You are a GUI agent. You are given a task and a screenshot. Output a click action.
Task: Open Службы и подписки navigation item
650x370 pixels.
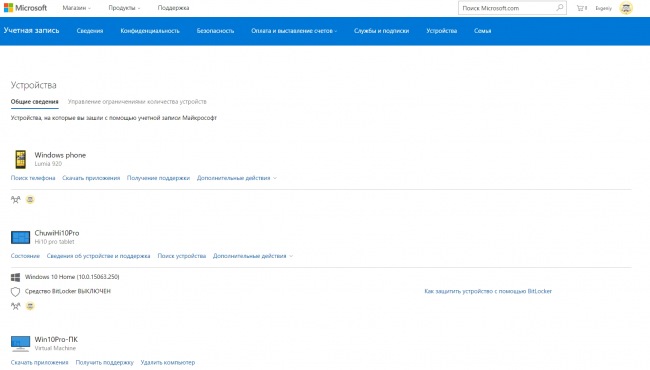tap(381, 31)
